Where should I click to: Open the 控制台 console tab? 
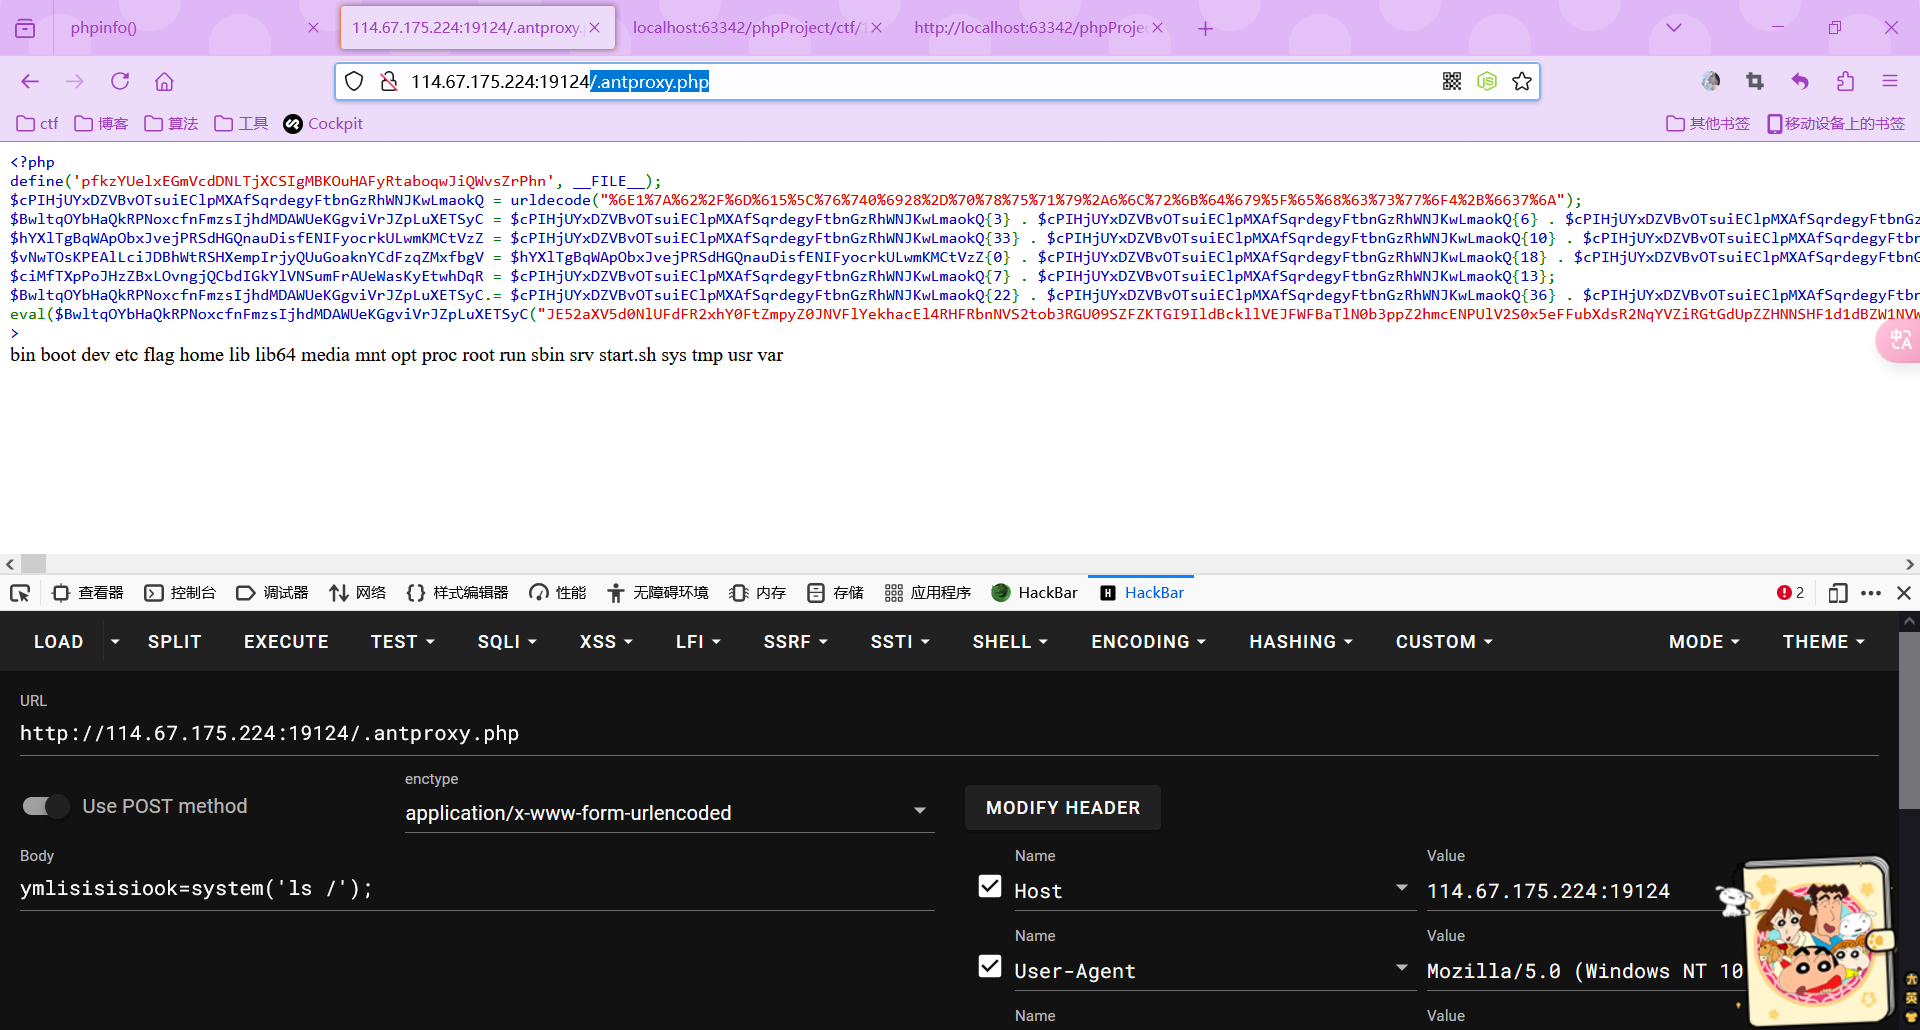[180, 593]
